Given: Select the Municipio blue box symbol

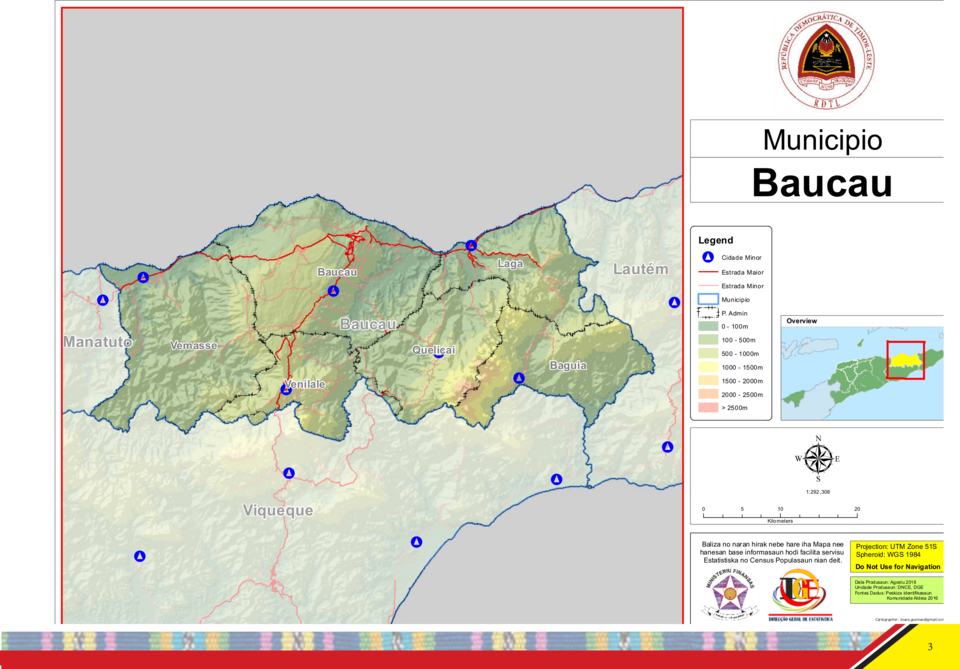Looking at the screenshot, I should pyautogui.click(x=708, y=299).
